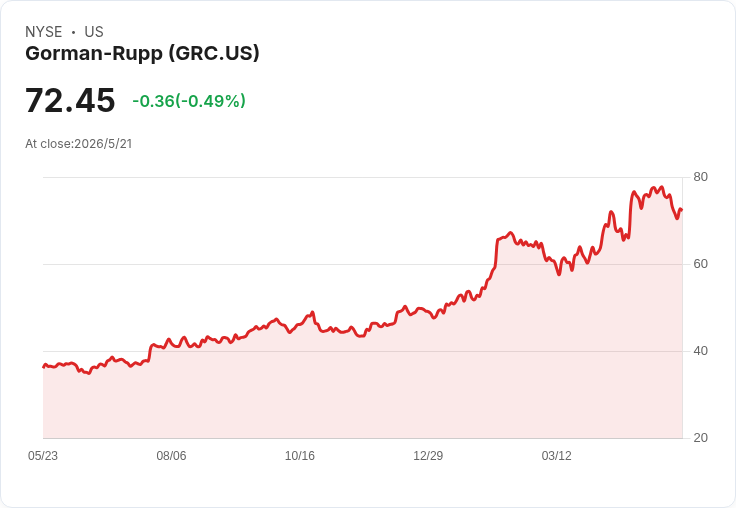Click the Gorman-Rupp (GRC.US) title
736x508 pixels.
pos(142,54)
